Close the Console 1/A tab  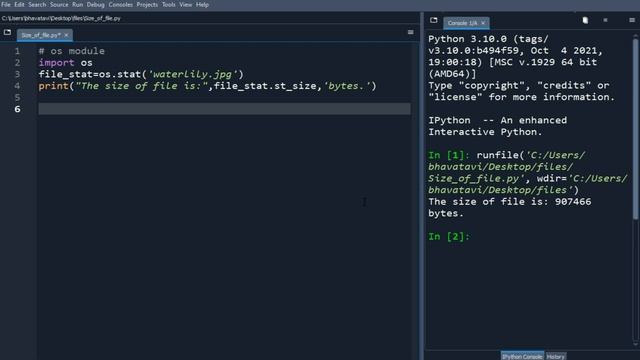[x=483, y=23]
